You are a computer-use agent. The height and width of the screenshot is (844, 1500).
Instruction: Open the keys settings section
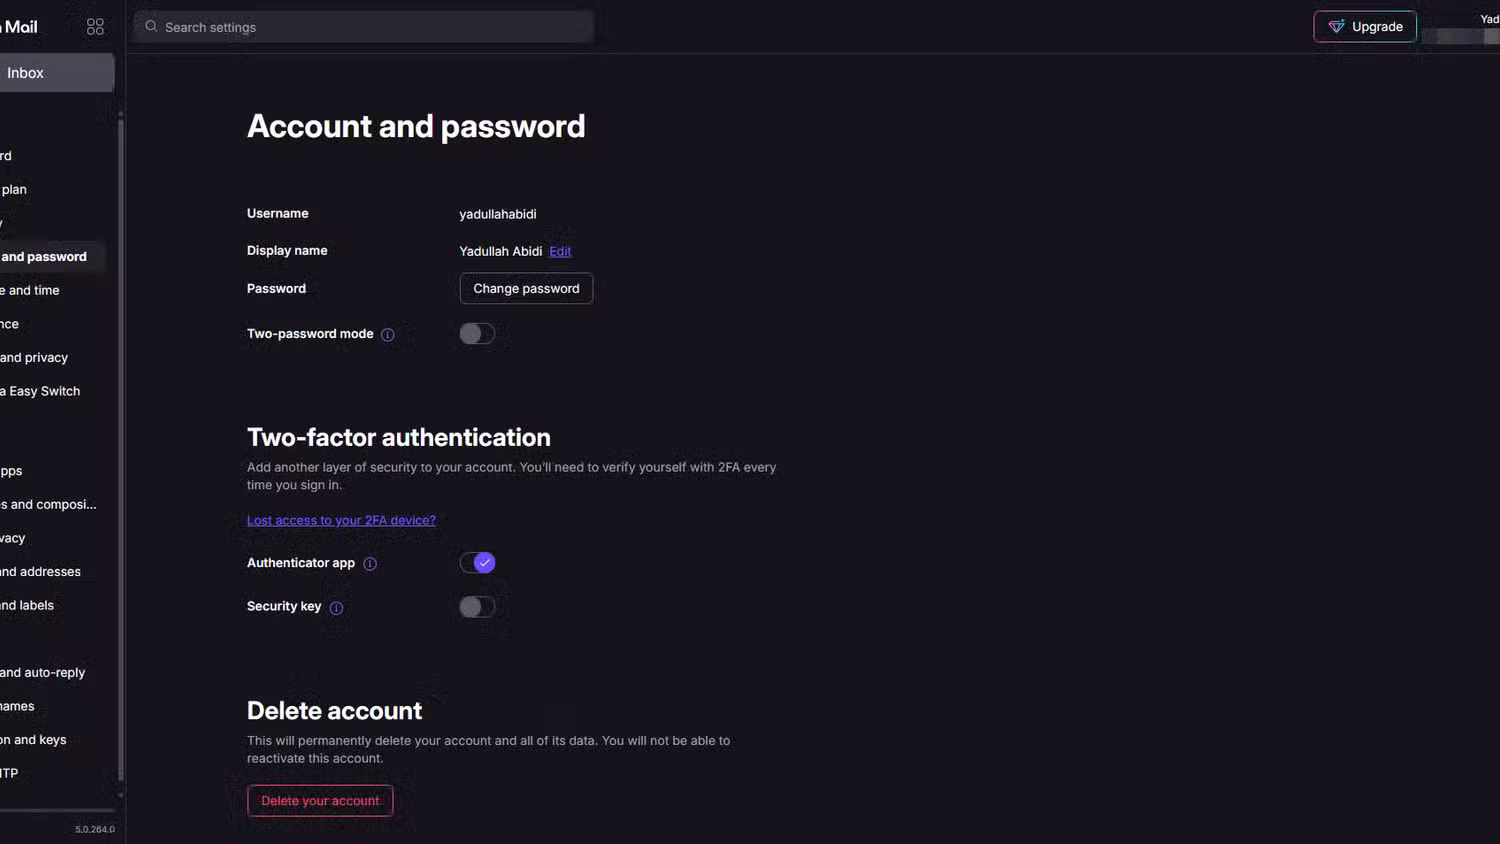[34, 739]
